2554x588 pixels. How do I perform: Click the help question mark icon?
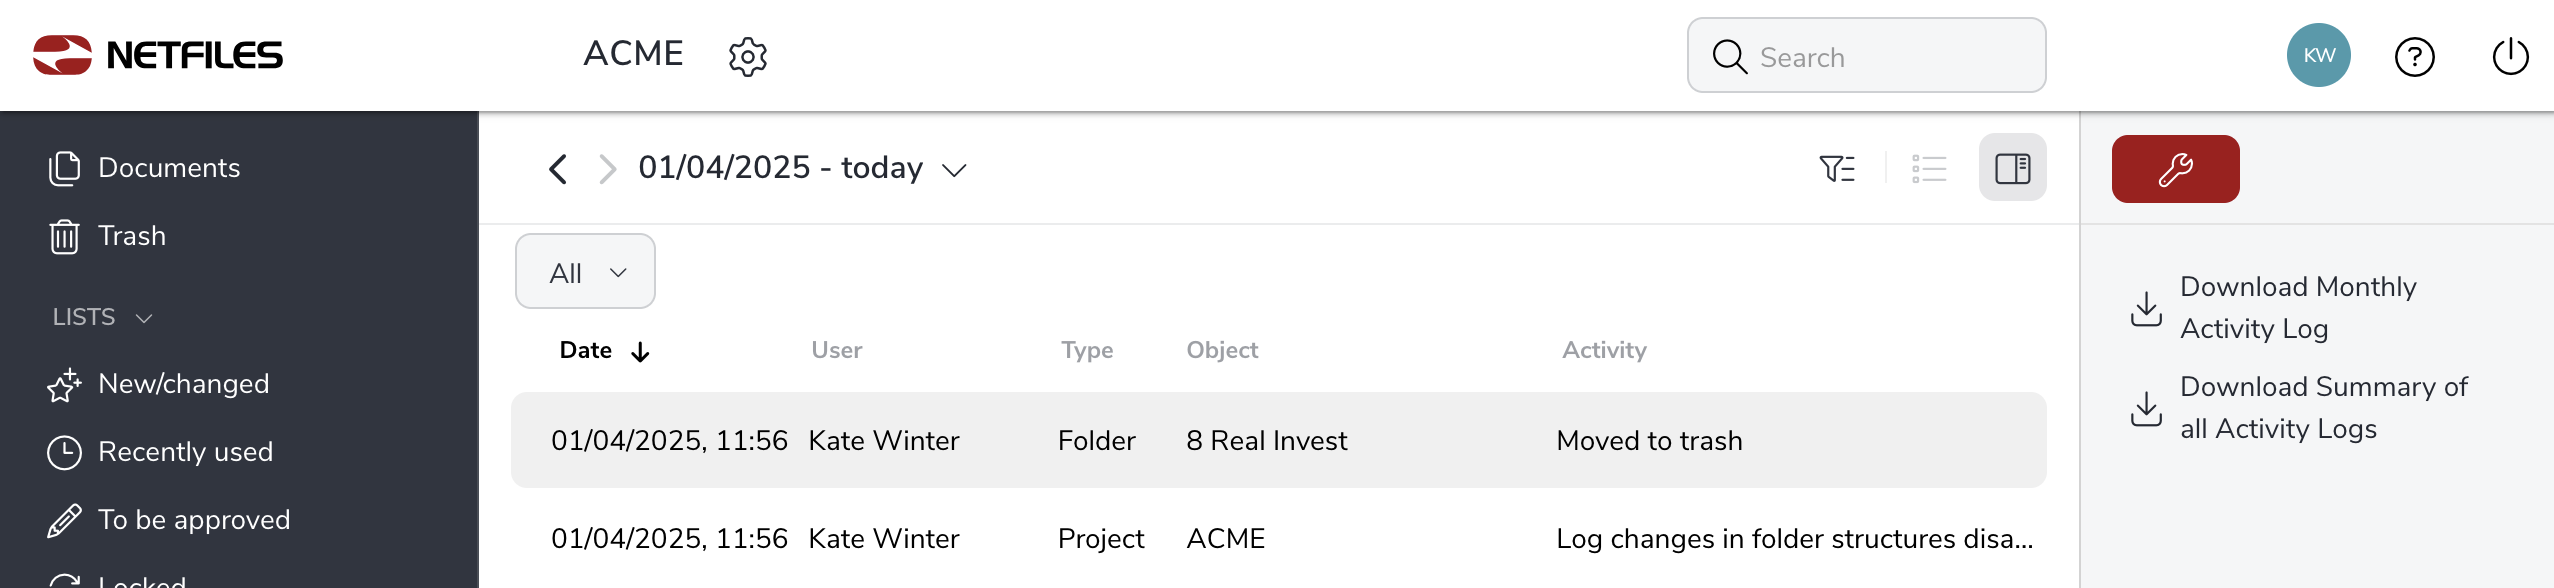[2414, 57]
